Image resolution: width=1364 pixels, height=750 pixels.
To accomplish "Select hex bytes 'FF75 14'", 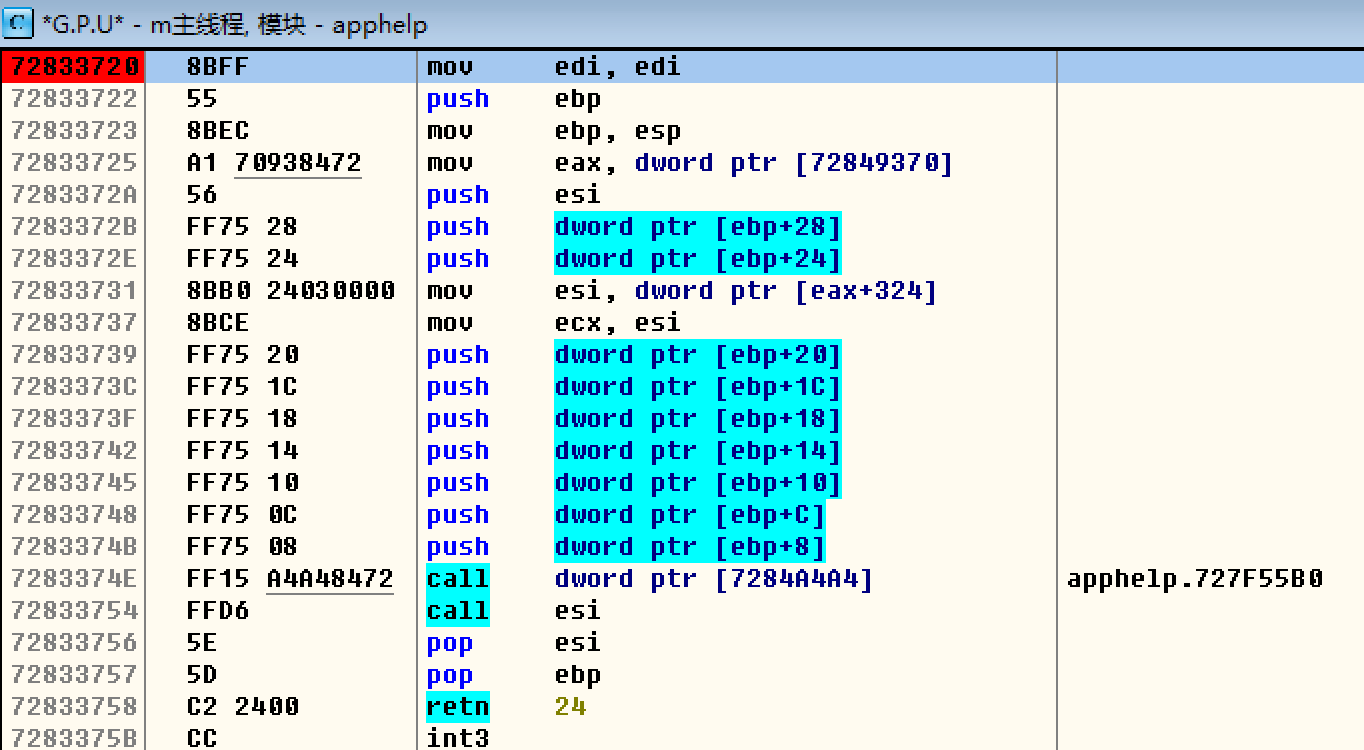I will (x=242, y=451).
